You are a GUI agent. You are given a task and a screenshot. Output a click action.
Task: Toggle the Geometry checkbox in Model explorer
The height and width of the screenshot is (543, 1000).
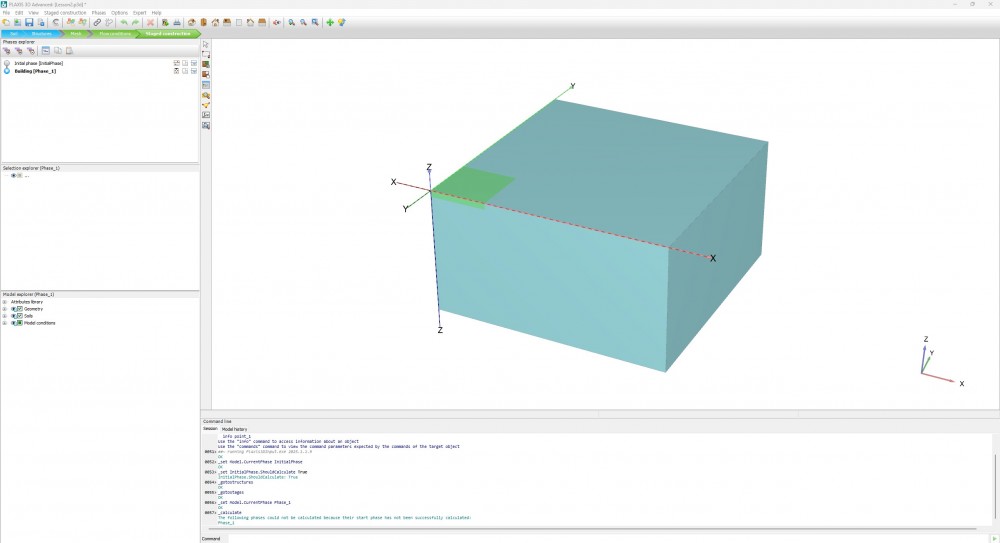pos(19,309)
